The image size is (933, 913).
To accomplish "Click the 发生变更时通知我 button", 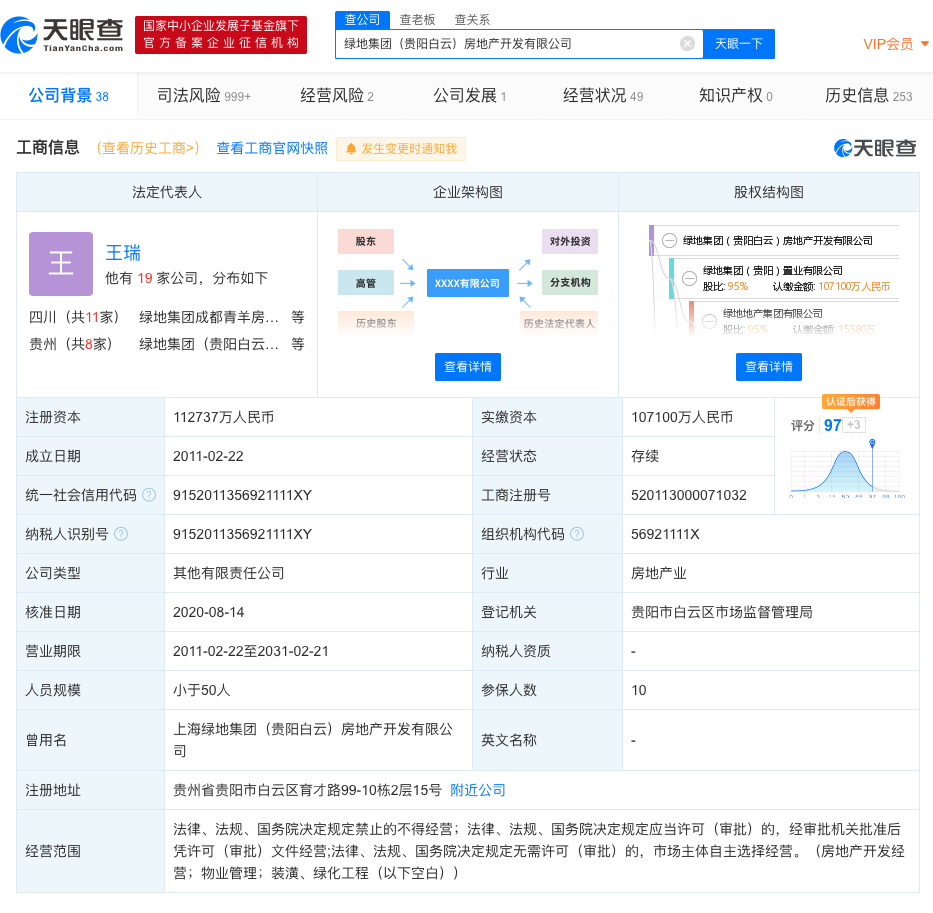I will [x=401, y=149].
